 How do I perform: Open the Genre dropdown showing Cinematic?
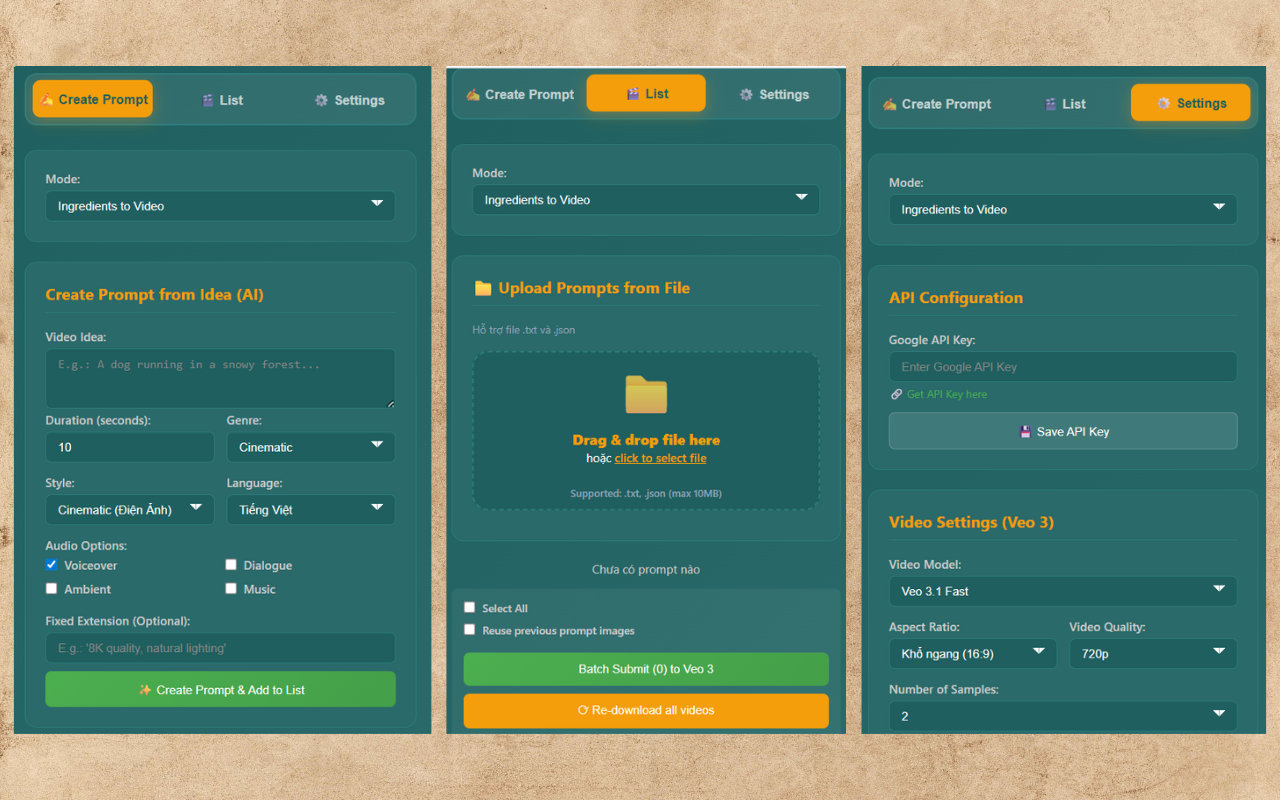click(x=311, y=447)
